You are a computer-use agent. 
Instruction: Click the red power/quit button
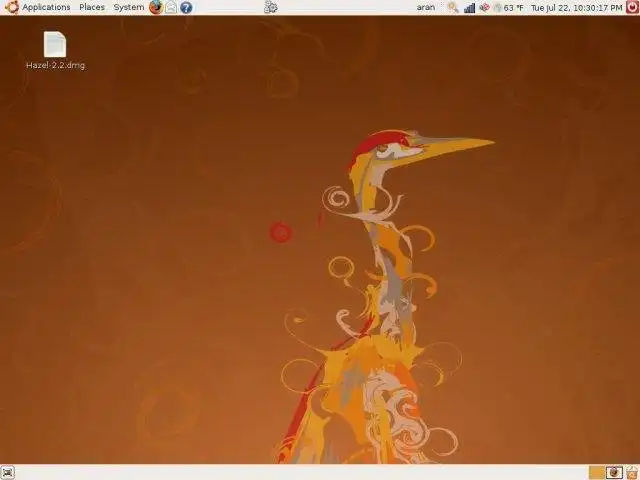pyautogui.click(x=632, y=7)
